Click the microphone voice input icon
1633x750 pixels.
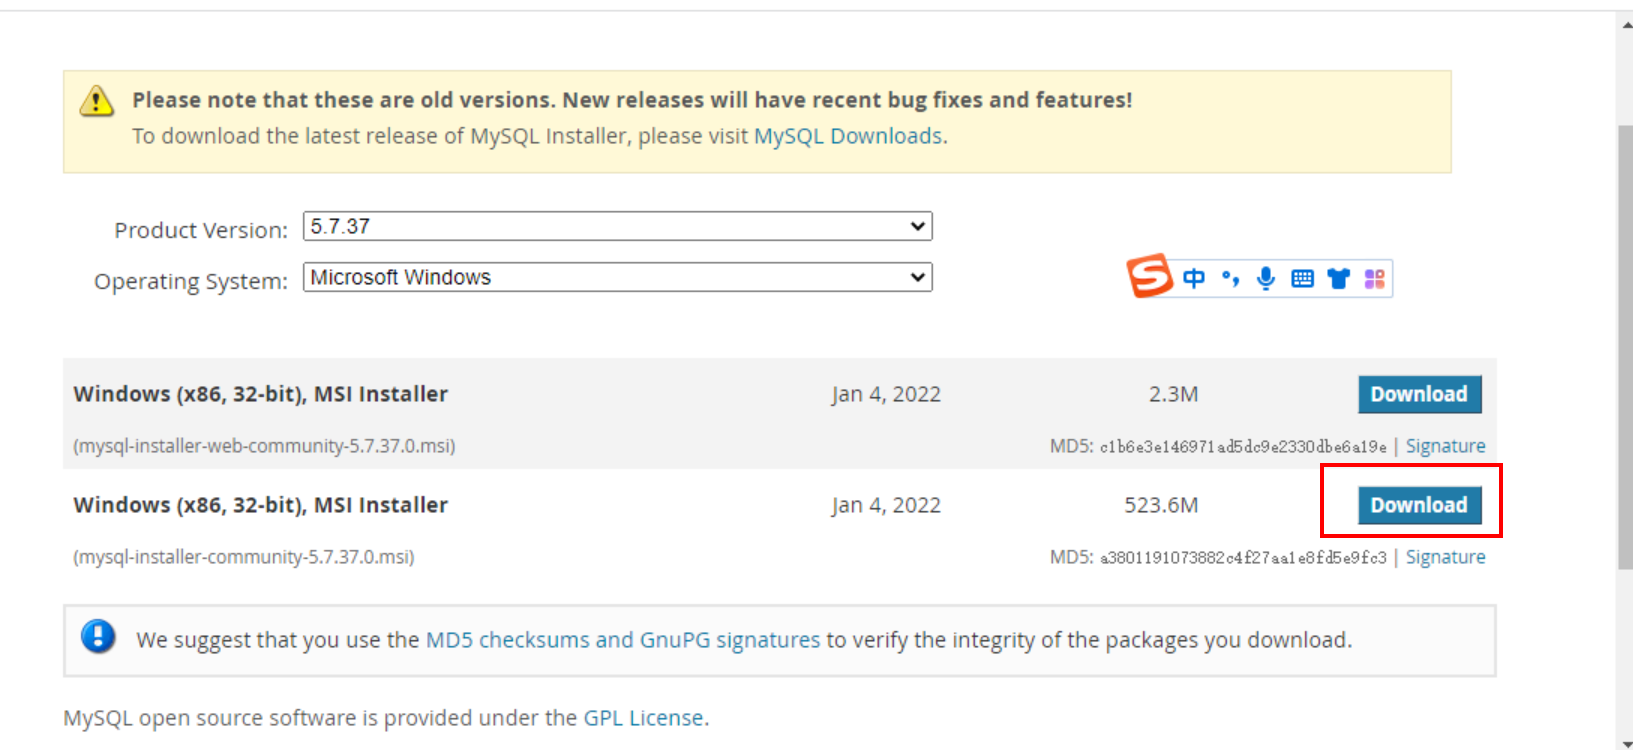[x=1266, y=278]
